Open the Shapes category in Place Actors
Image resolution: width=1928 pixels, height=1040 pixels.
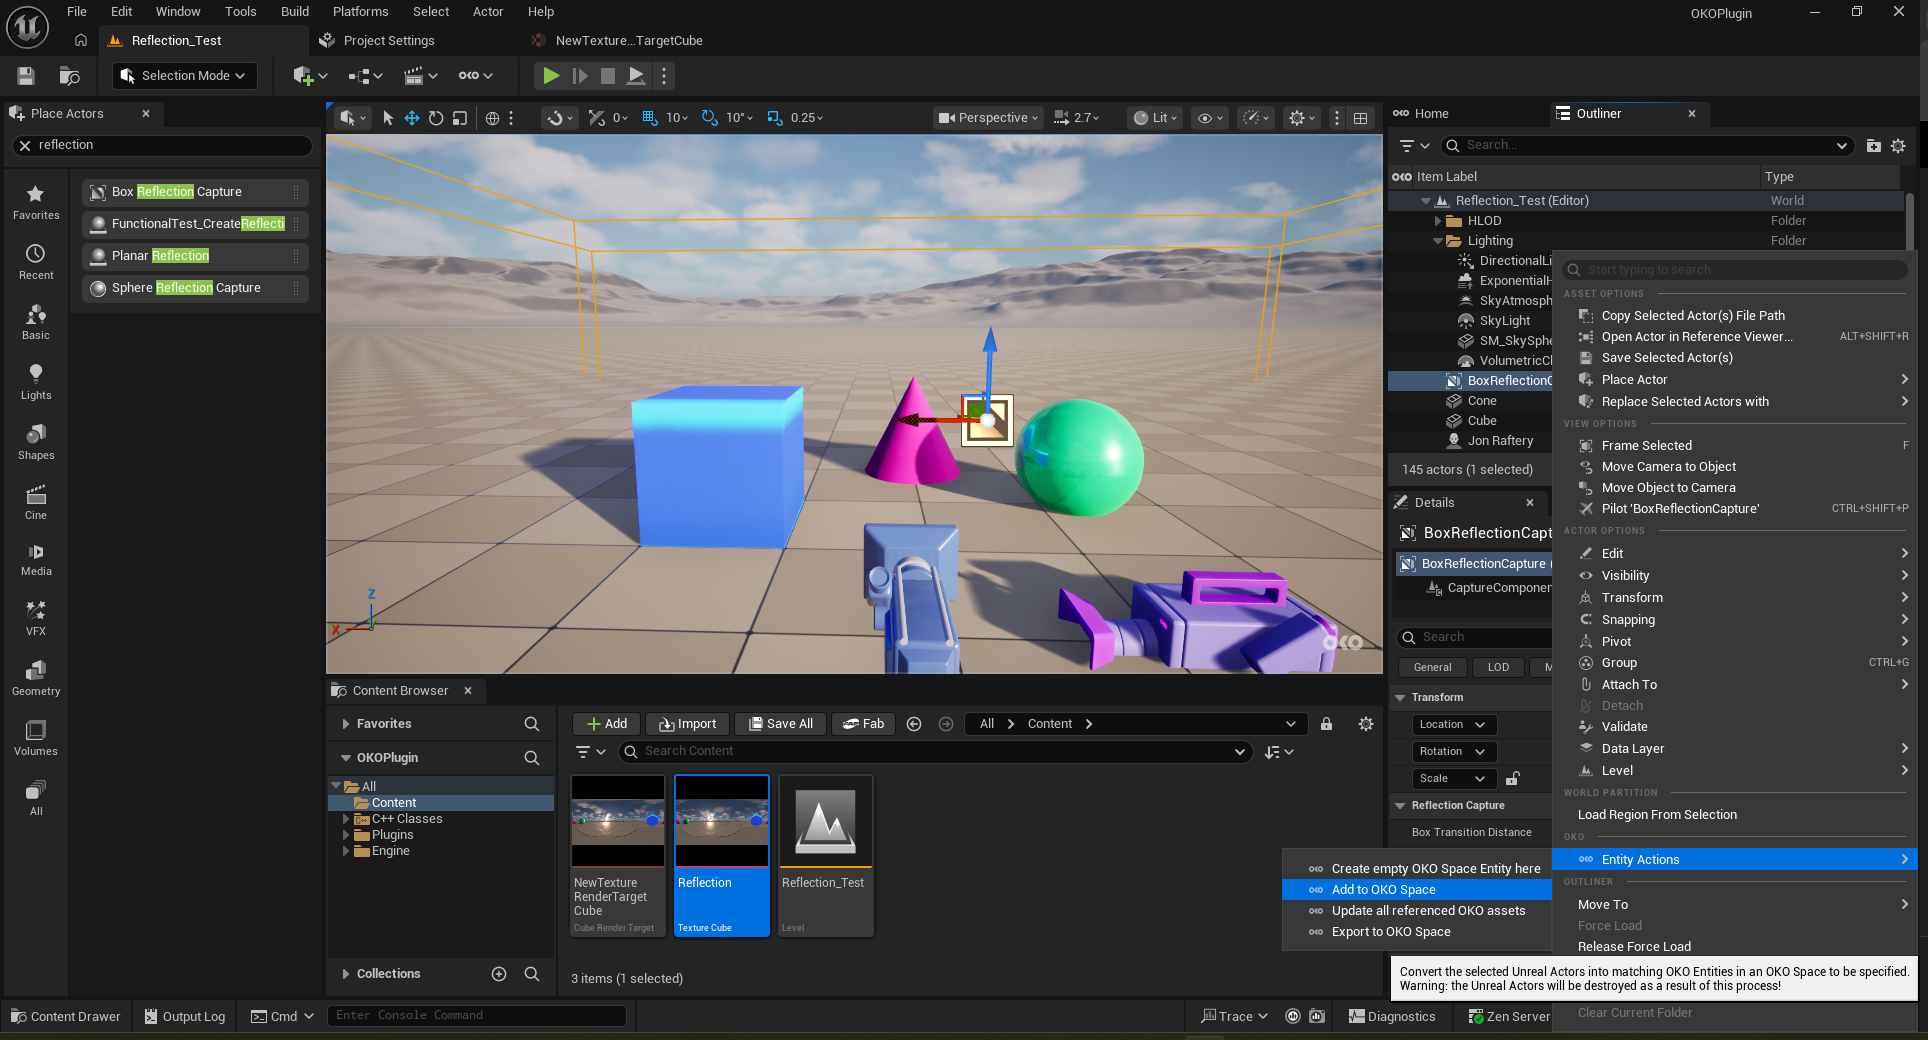[36, 442]
